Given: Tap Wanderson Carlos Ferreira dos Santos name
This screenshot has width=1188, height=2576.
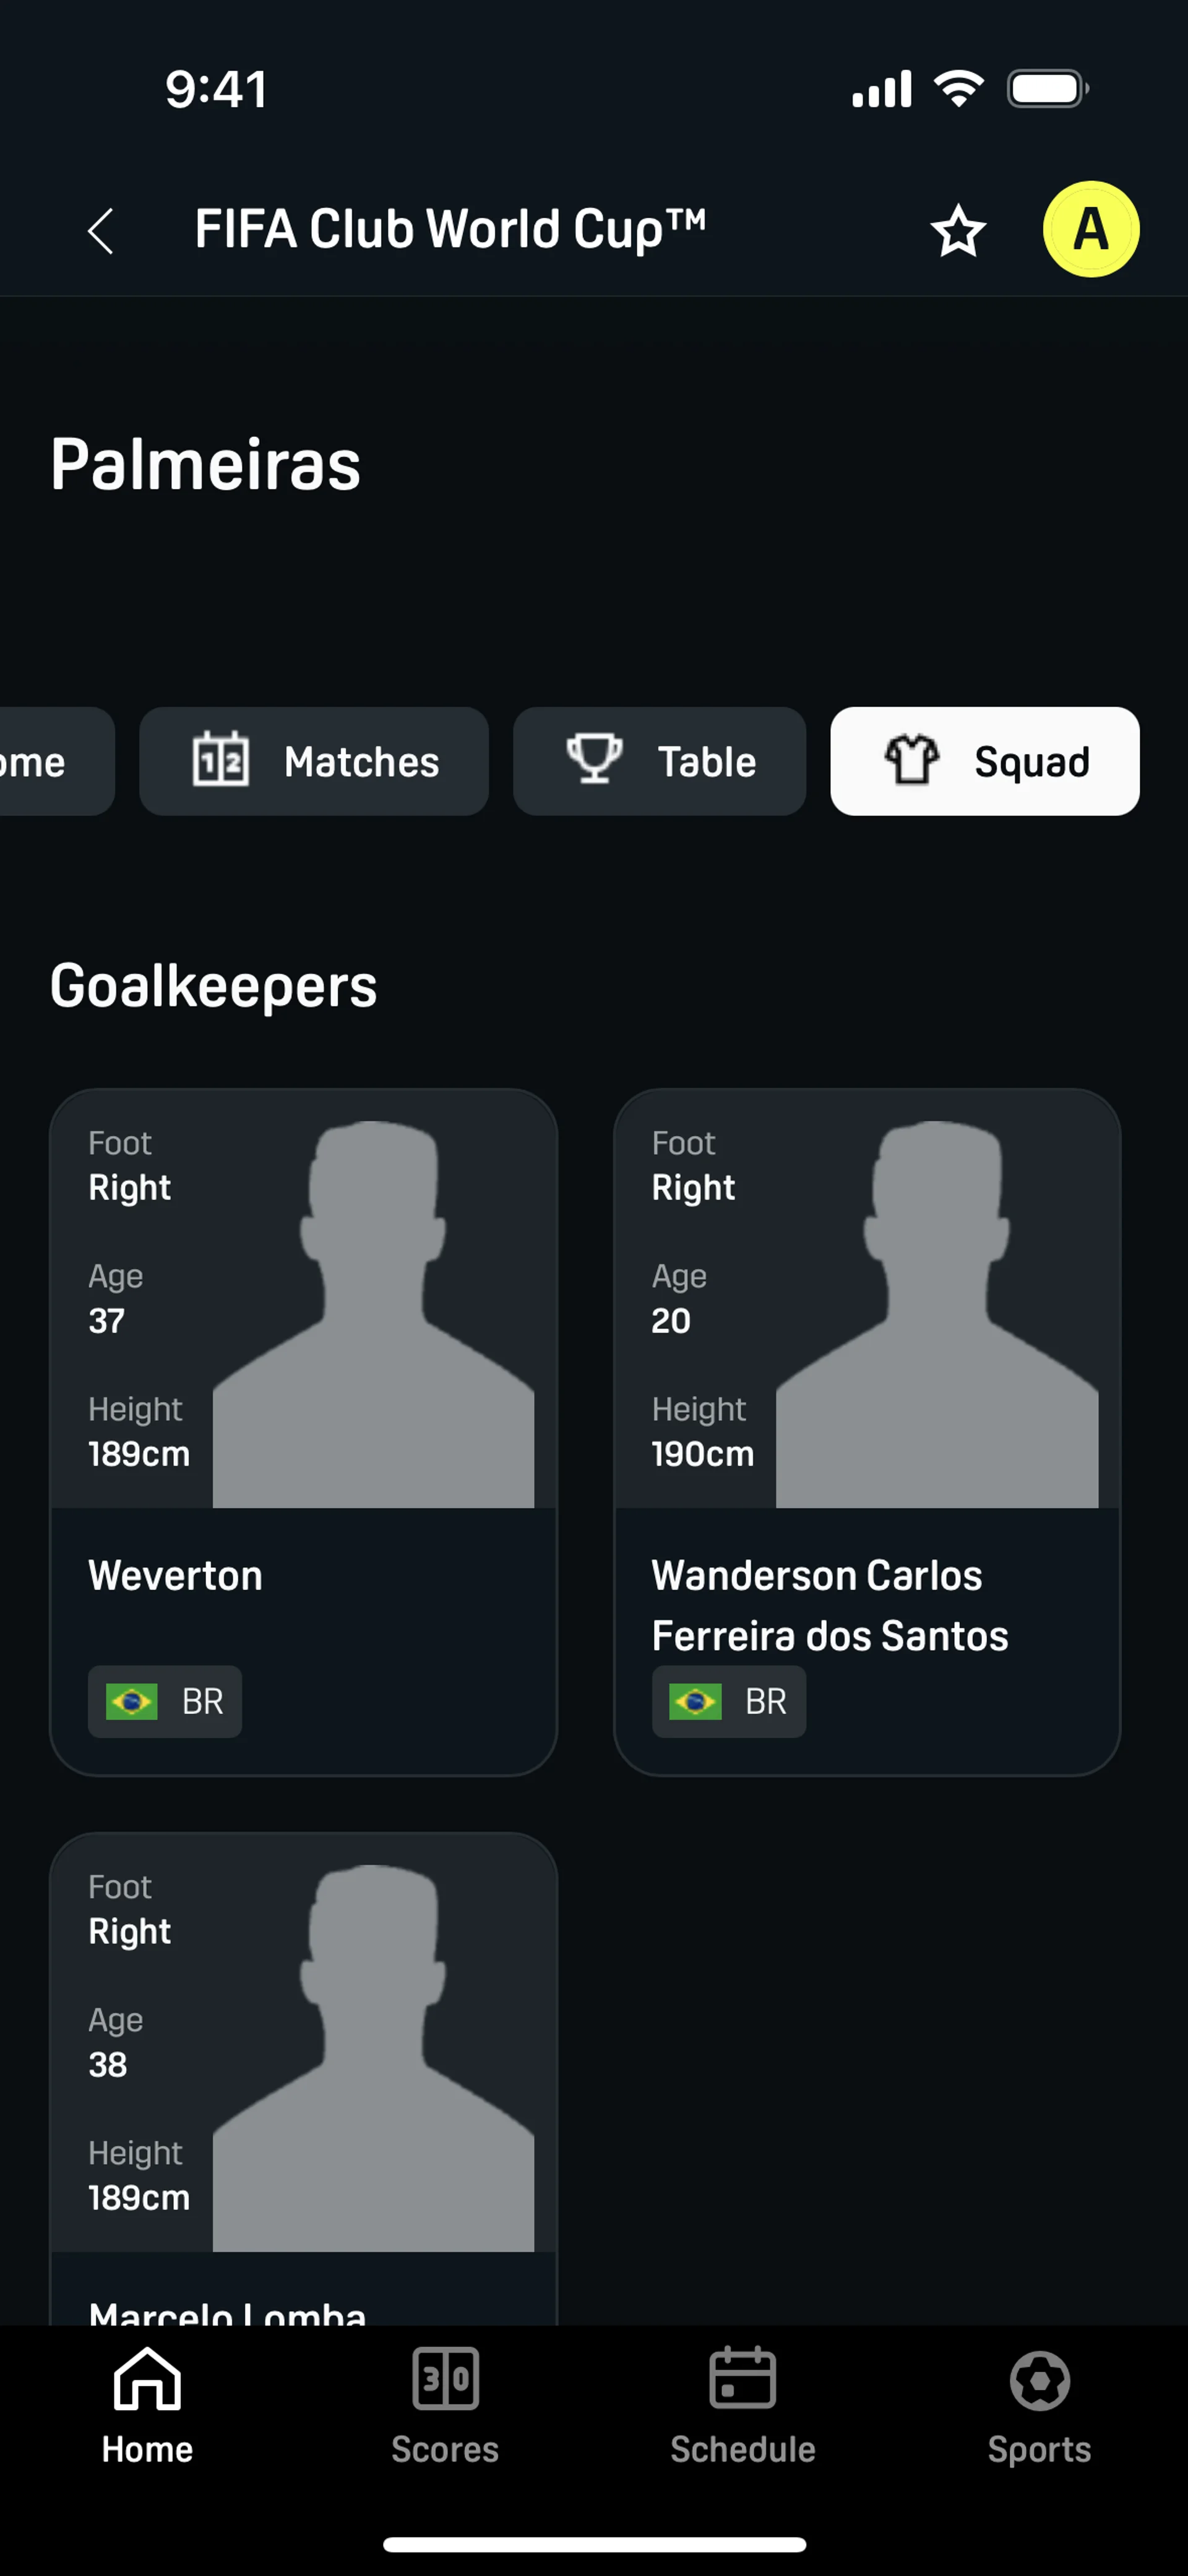Looking at the screenshot, I should 830,1605.
